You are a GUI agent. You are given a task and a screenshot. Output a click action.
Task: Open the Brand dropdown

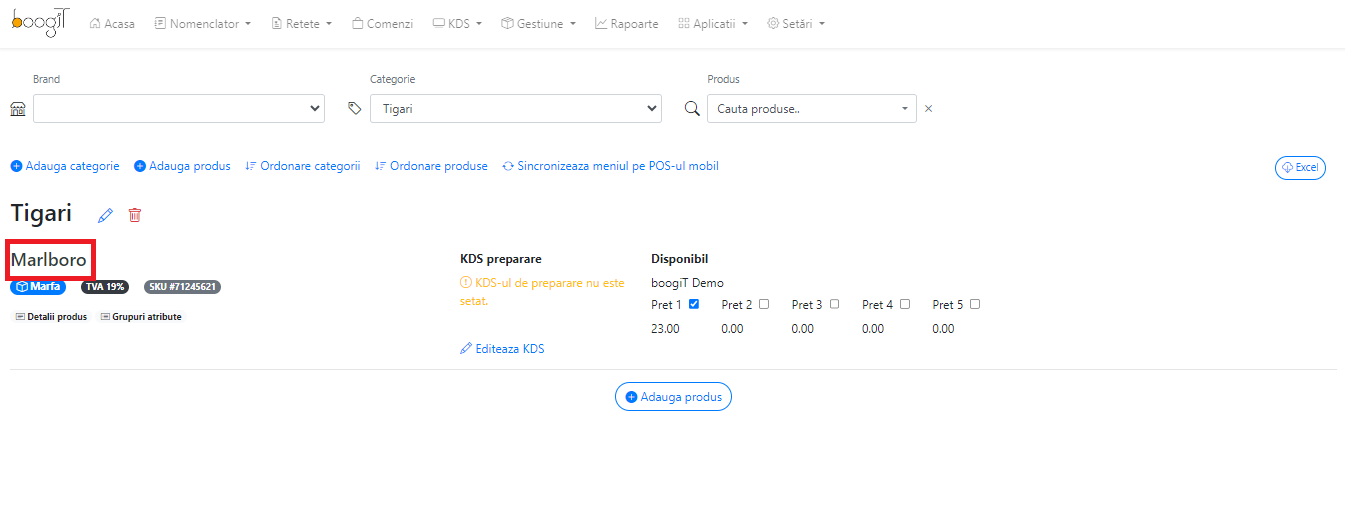coord(179,108)
